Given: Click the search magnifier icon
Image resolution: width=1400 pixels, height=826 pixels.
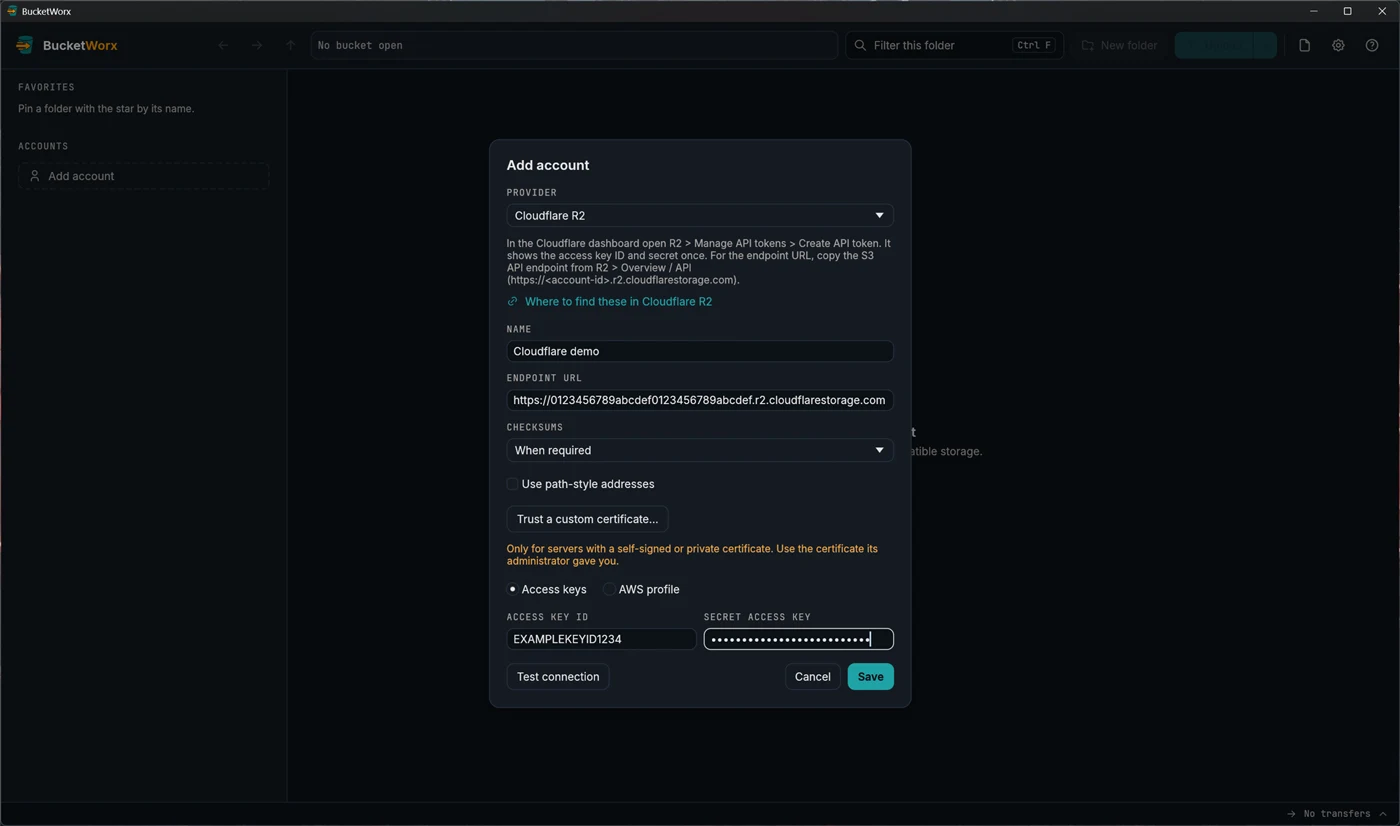Looking at the screenshot, I should point(860,45).
